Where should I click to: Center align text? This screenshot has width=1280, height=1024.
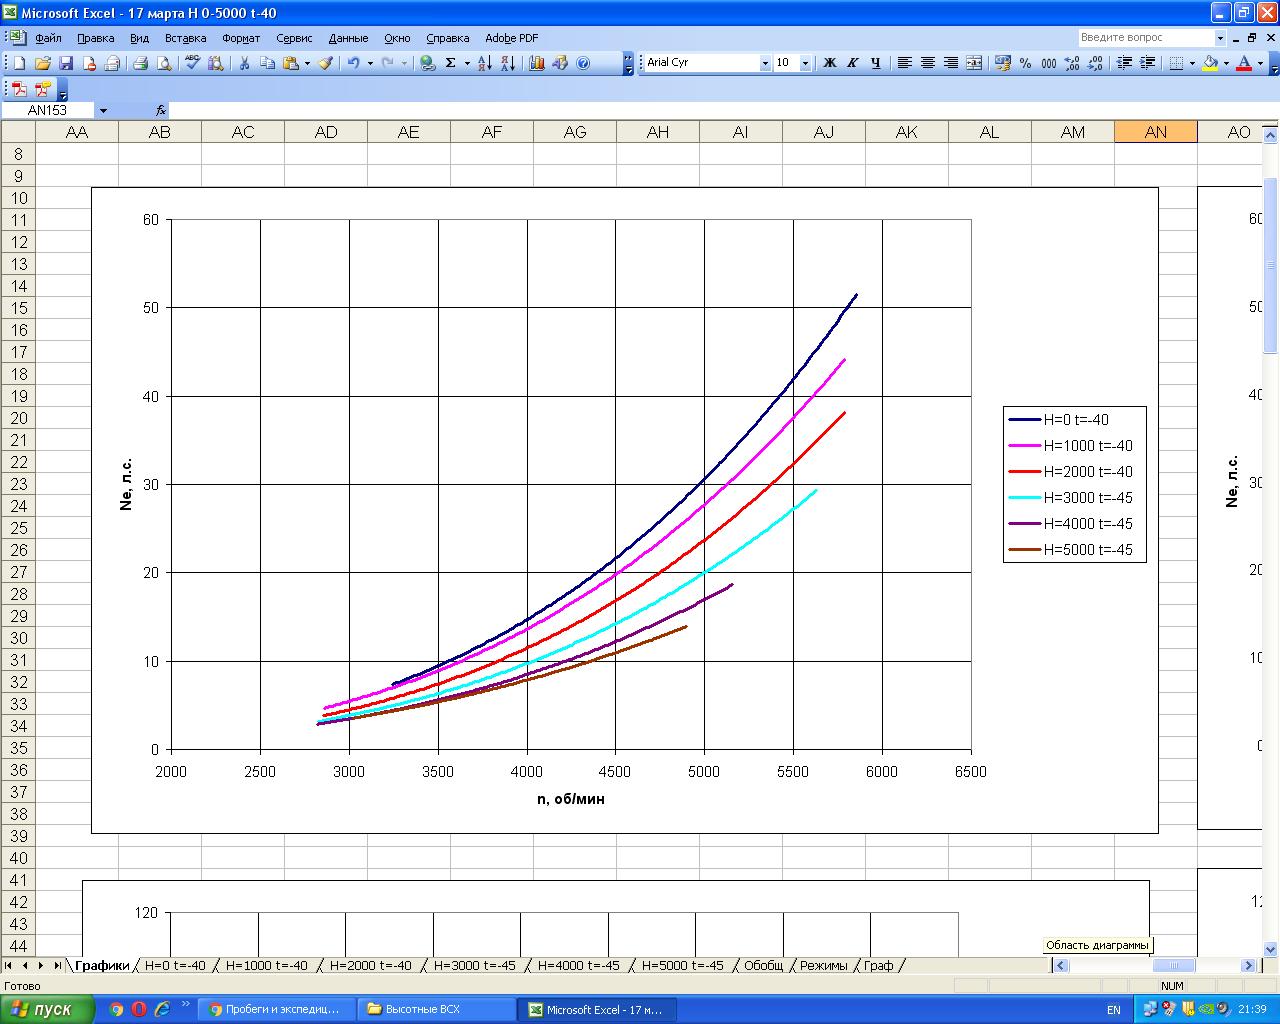click(x=927, y=63)
